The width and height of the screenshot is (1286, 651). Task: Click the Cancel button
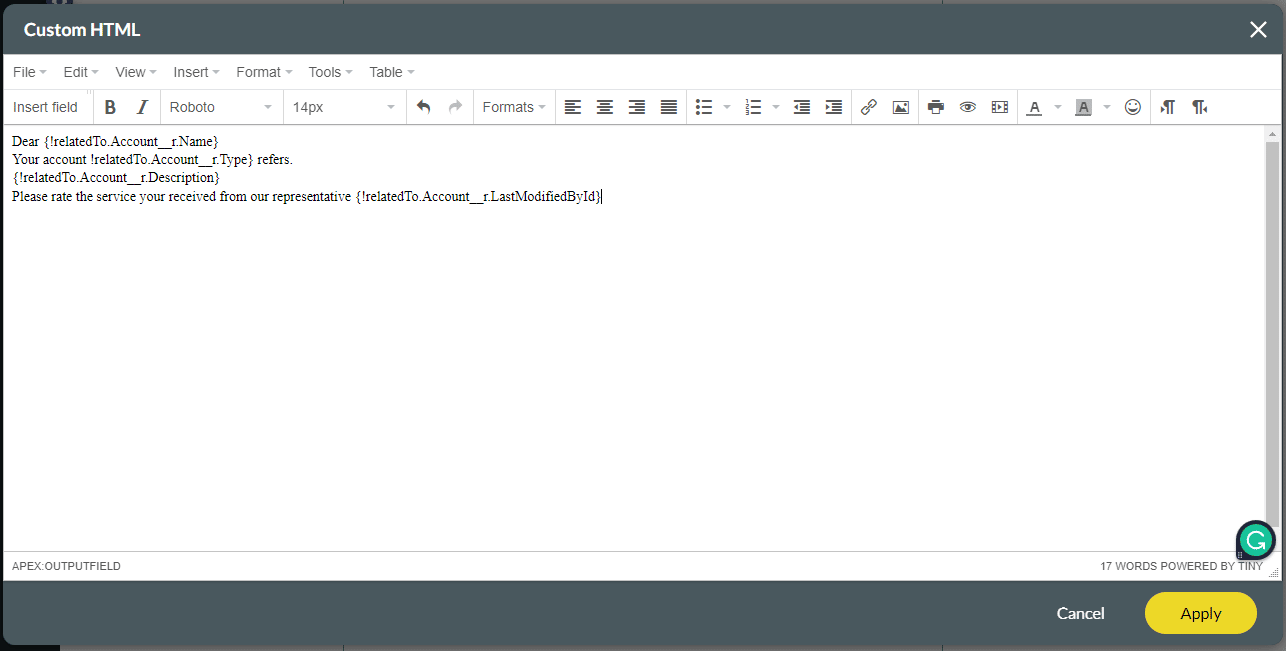1080,613
